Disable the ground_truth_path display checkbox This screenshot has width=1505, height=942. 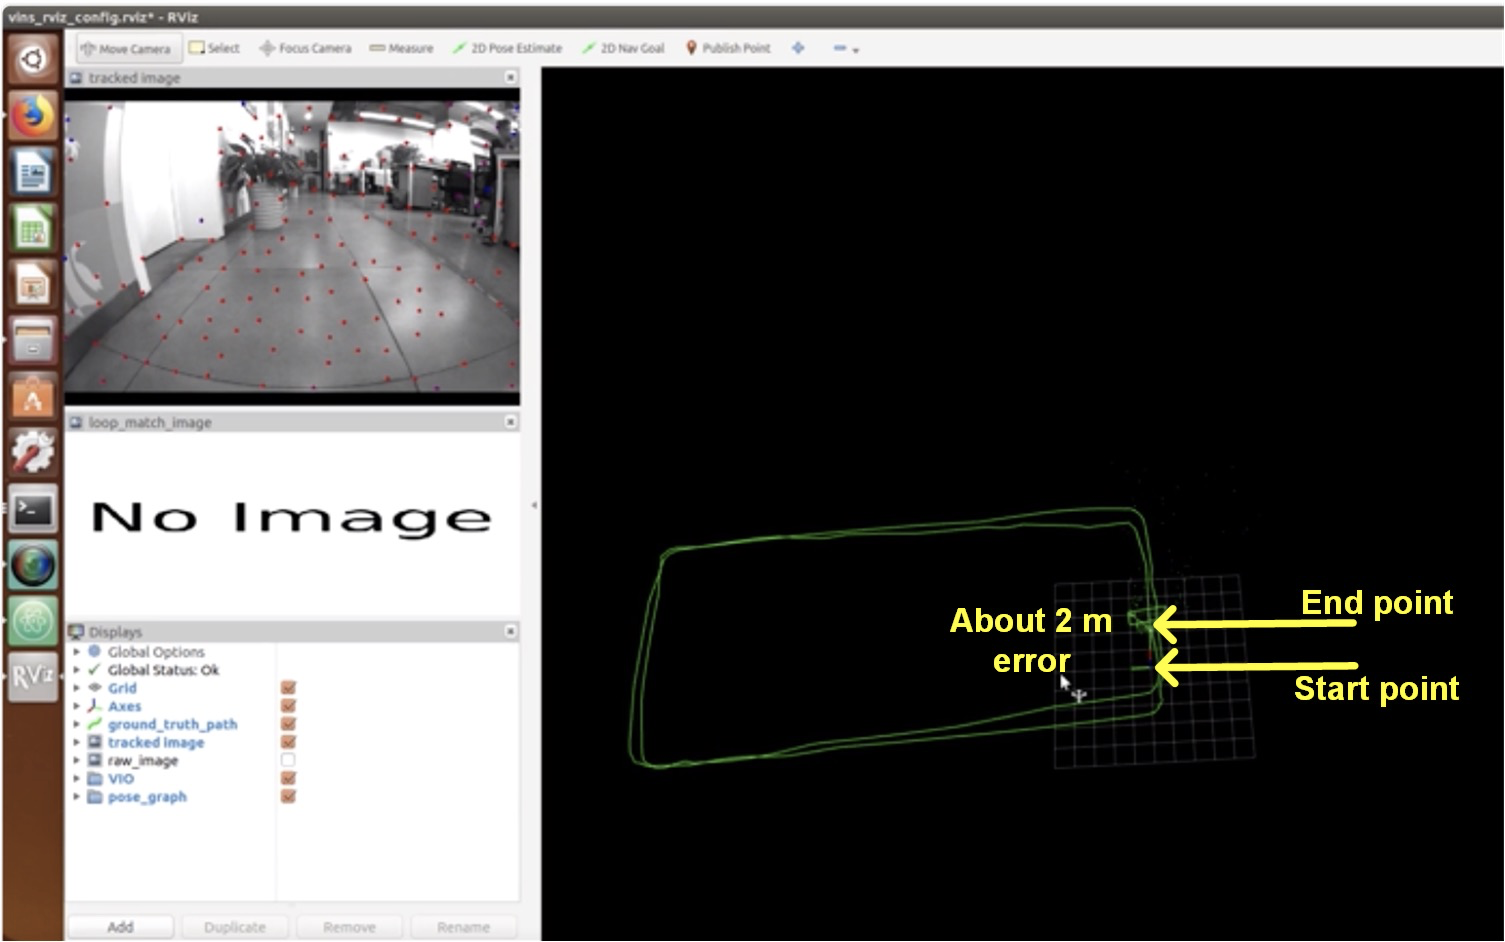(x=288, y=724)
